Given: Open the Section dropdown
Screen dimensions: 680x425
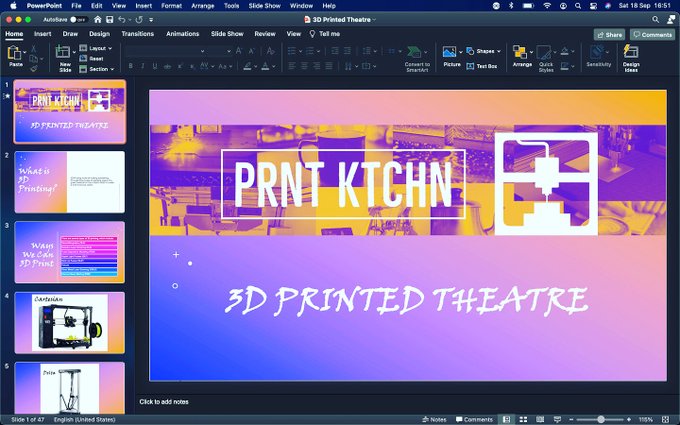Looking at the screenshot, I should tap(97, 69).
